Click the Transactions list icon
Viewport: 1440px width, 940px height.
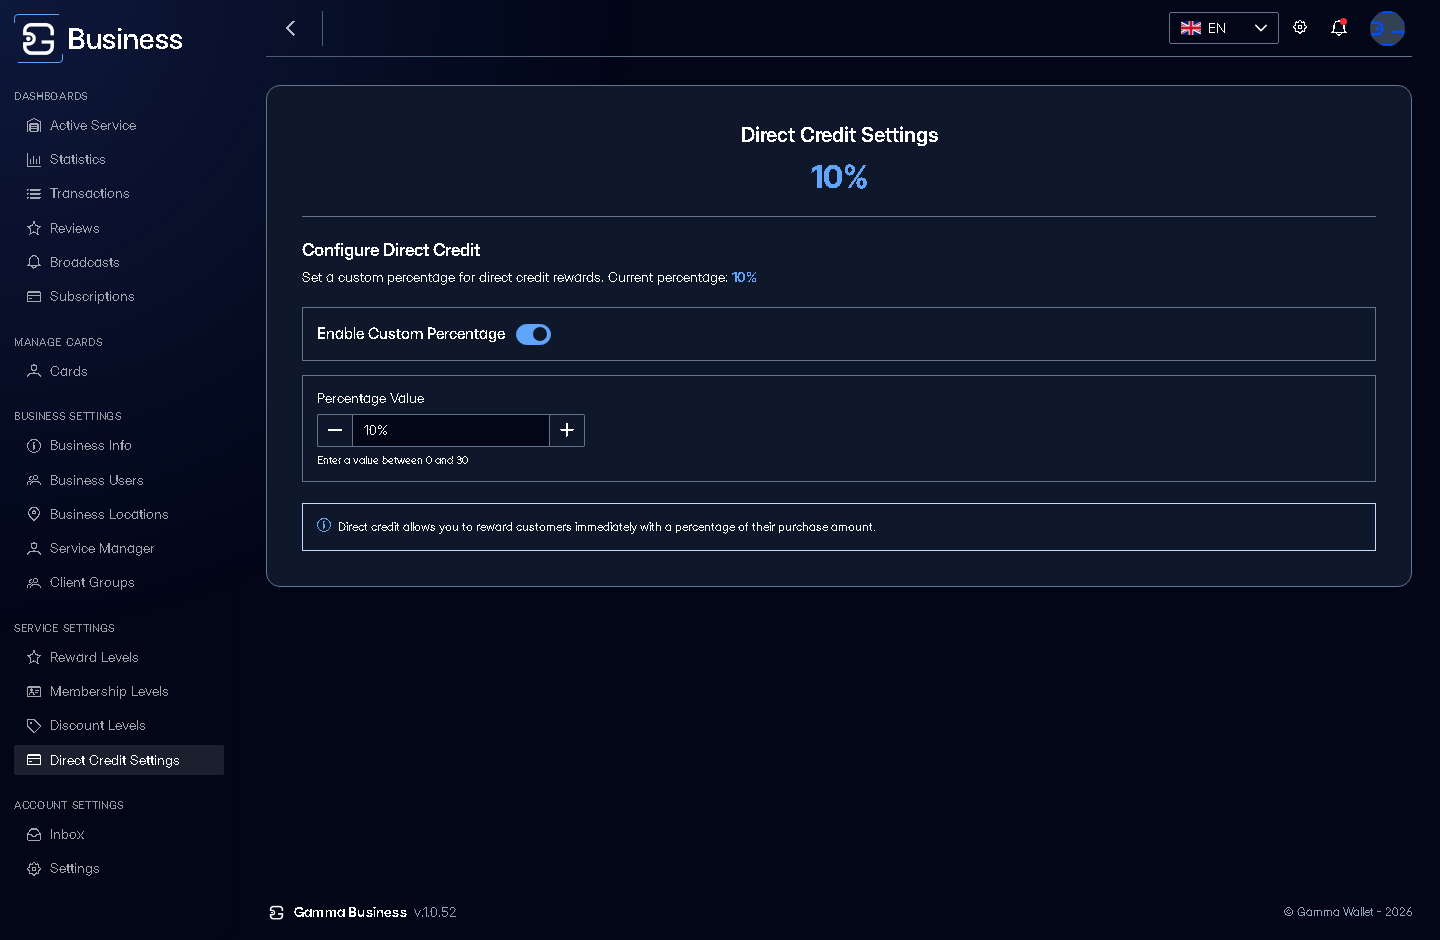coord(34,194)
